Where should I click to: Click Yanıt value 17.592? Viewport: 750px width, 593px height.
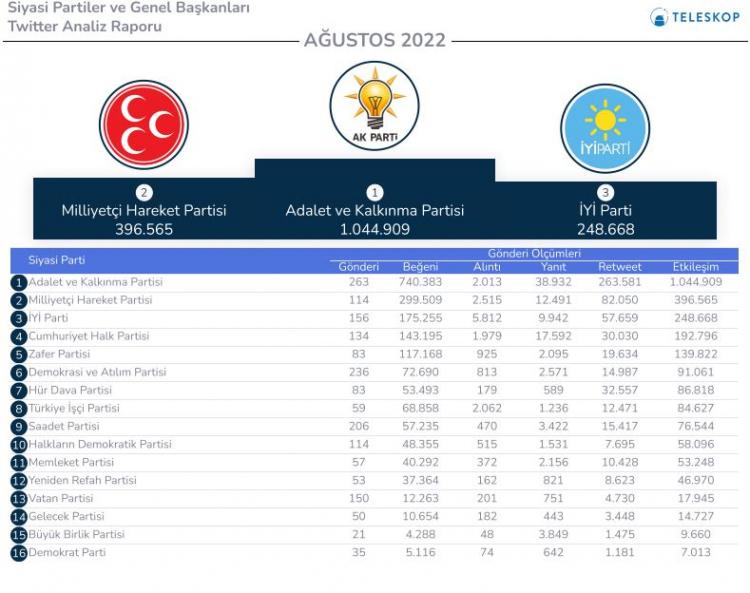pos(553,336)
